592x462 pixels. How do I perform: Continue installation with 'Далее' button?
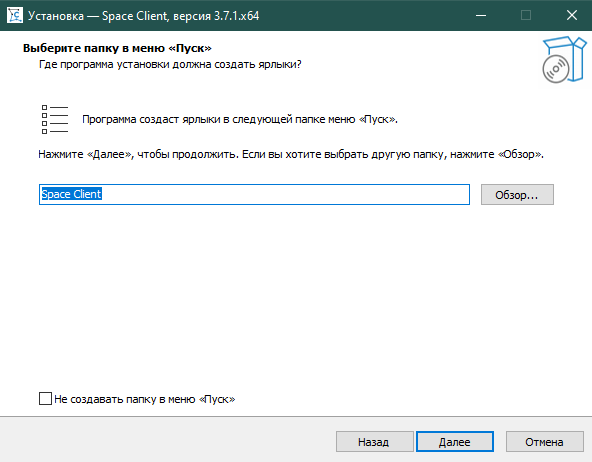coord(455,442)
